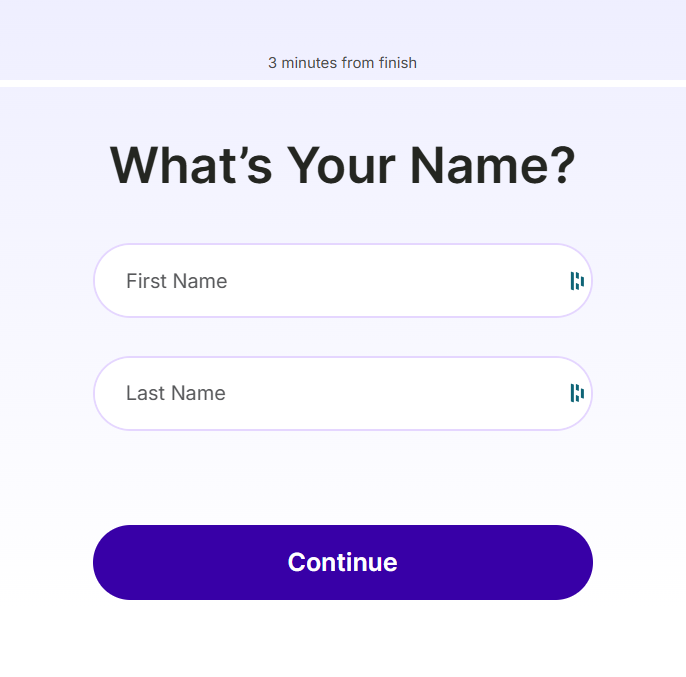This screenshot has width=686, height=677.
Task: Open Dashlane autofill for Last Name
Action: click(x=577, y=393)
